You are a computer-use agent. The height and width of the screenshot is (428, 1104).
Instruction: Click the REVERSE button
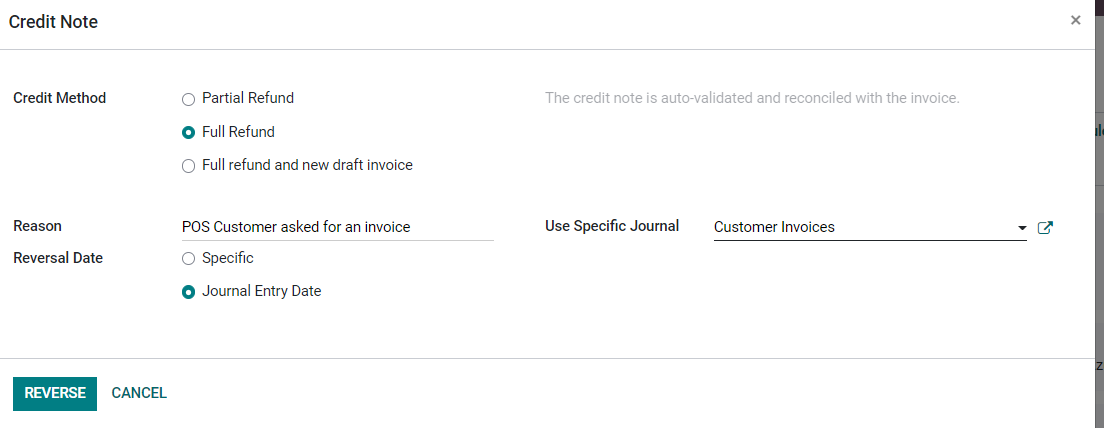click(x=55, y=394)
